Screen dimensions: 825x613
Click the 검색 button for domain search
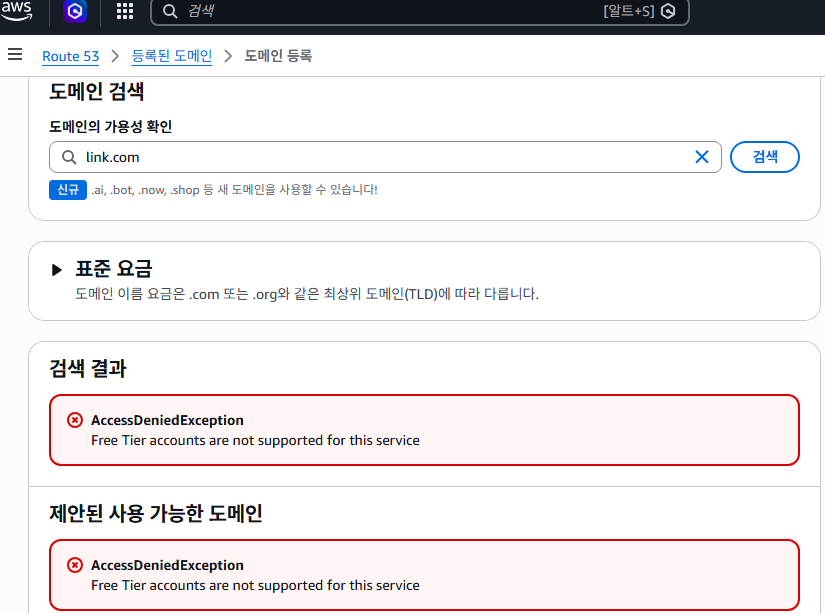click(x=764, y=157)
